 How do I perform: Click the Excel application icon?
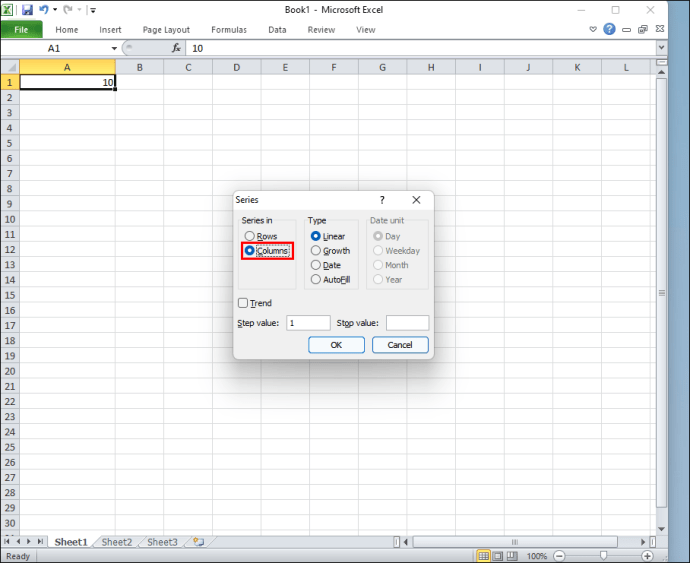pos(7,9)
